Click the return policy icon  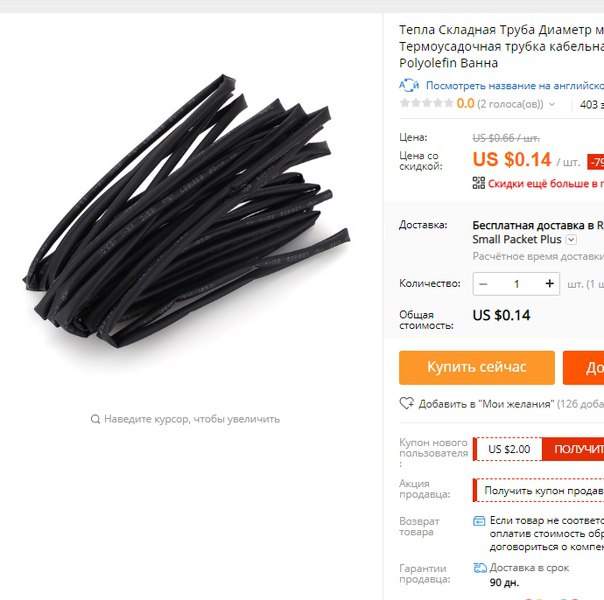click(479, 521)
